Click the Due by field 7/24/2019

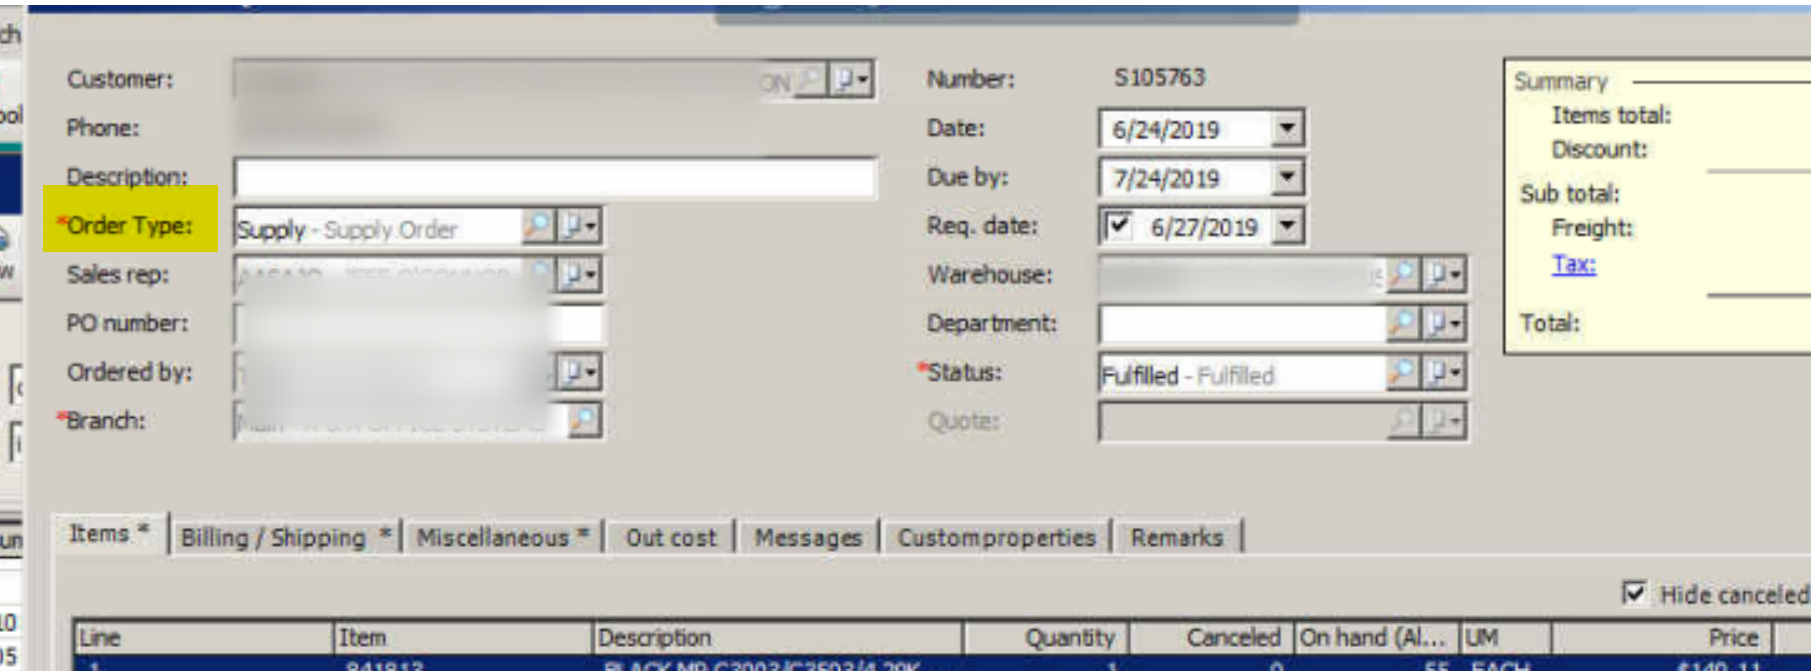(1185, 178)
